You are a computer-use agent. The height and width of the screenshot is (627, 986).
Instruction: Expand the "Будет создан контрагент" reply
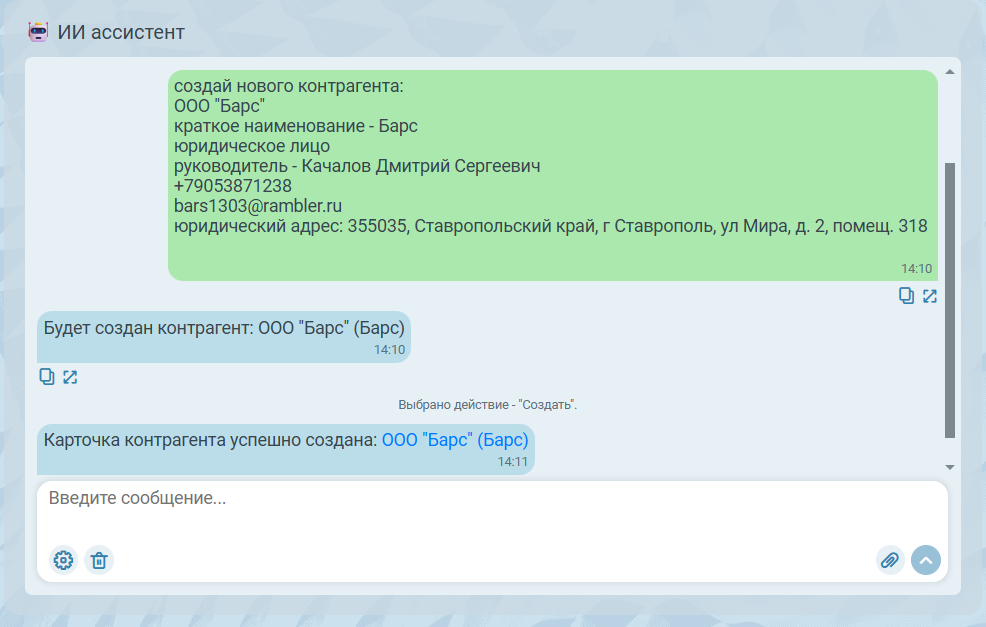pos(70,377)
